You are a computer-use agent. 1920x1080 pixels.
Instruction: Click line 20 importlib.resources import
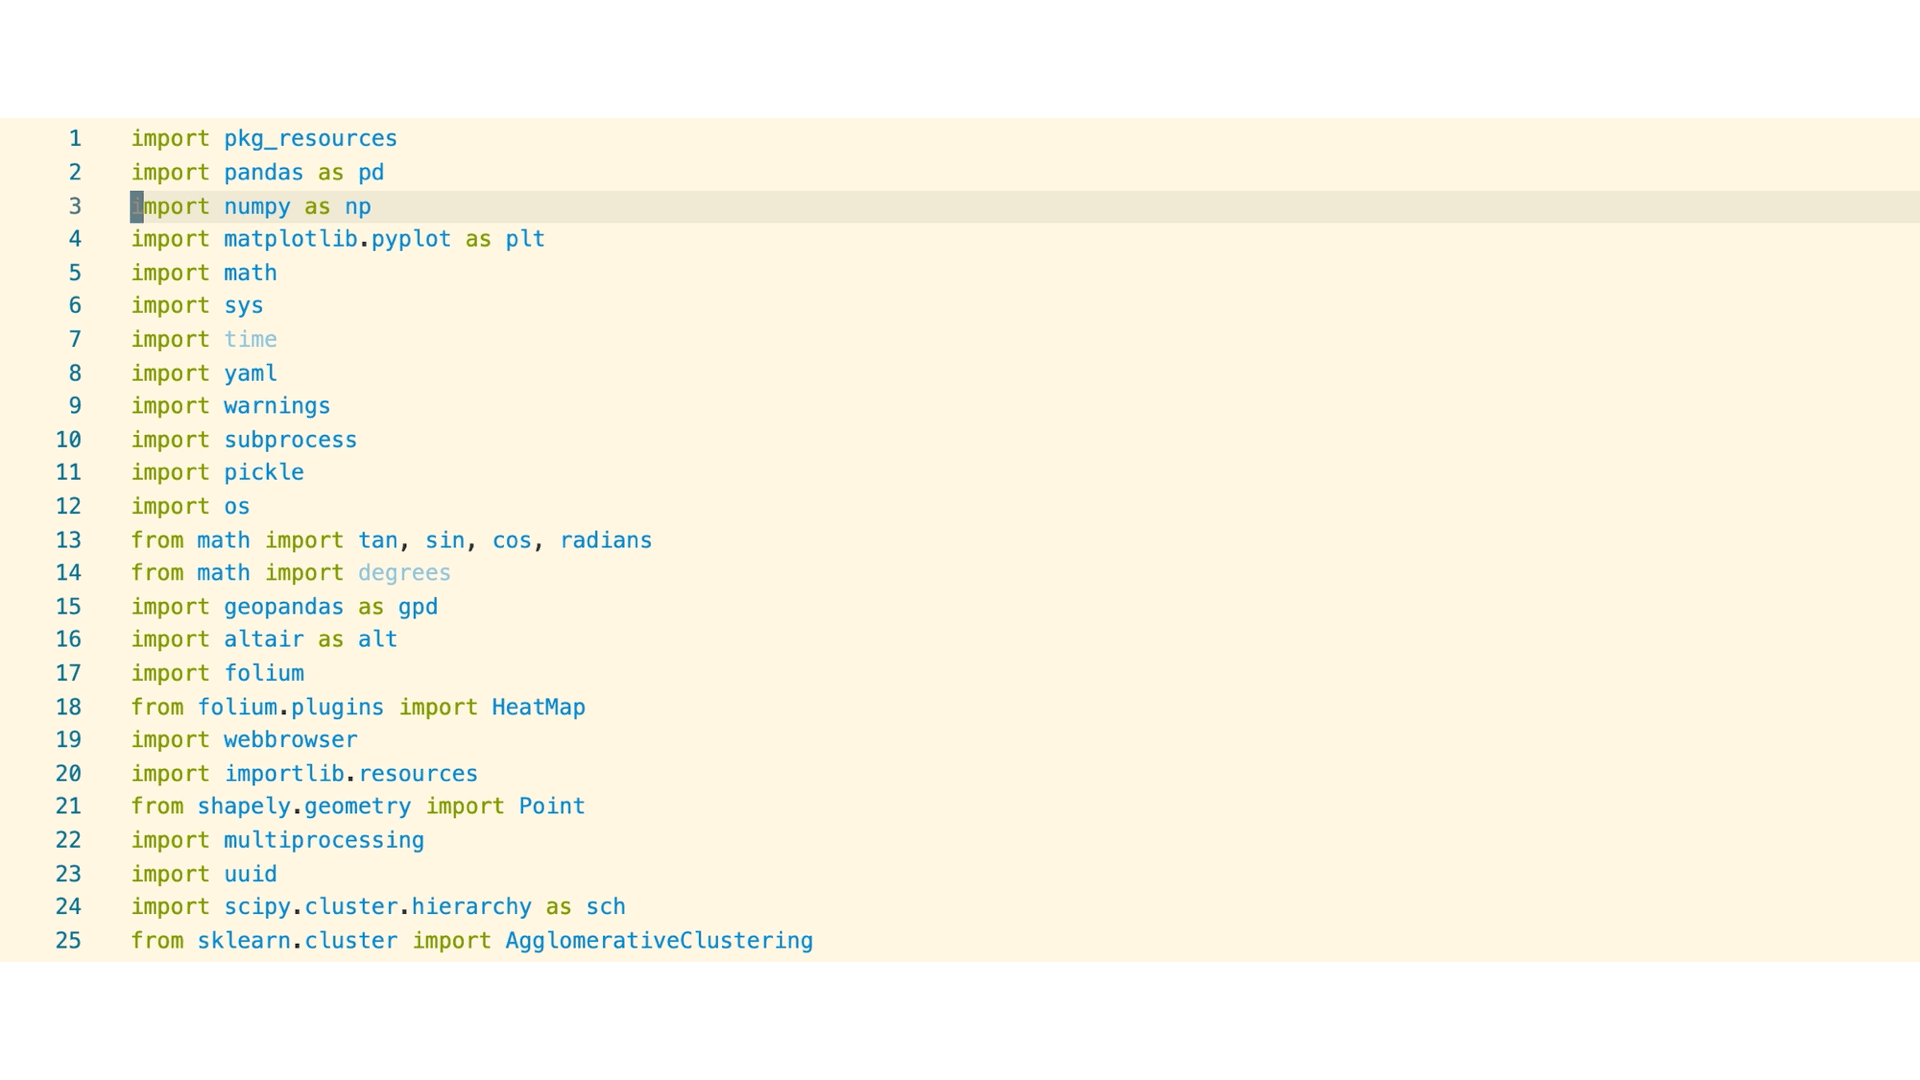303,771
